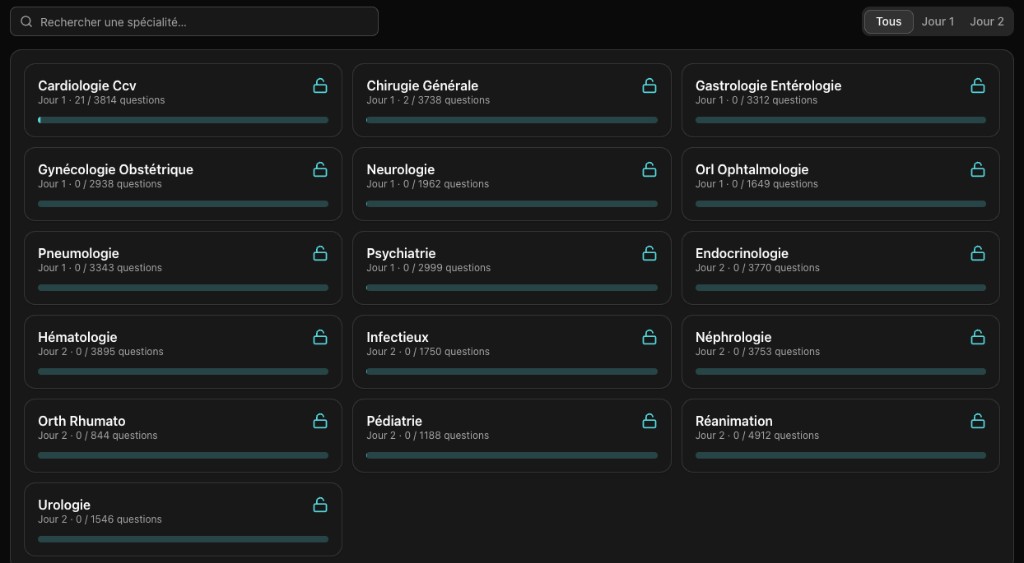Click 'Jour 2 · 0 / 3753 questions' text
This screenshot has width=1024, height=563.
(758, 351)
